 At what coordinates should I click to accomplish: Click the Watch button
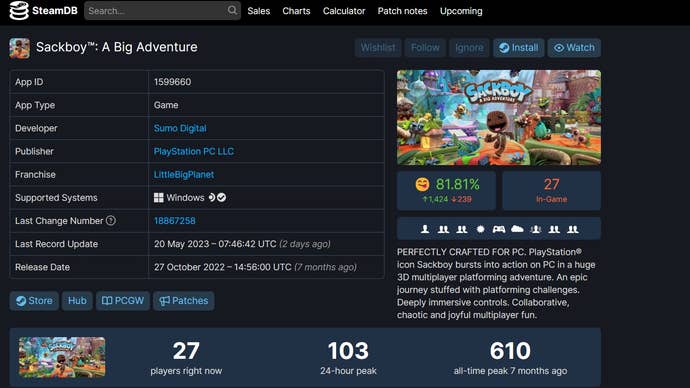coord(574,48)
